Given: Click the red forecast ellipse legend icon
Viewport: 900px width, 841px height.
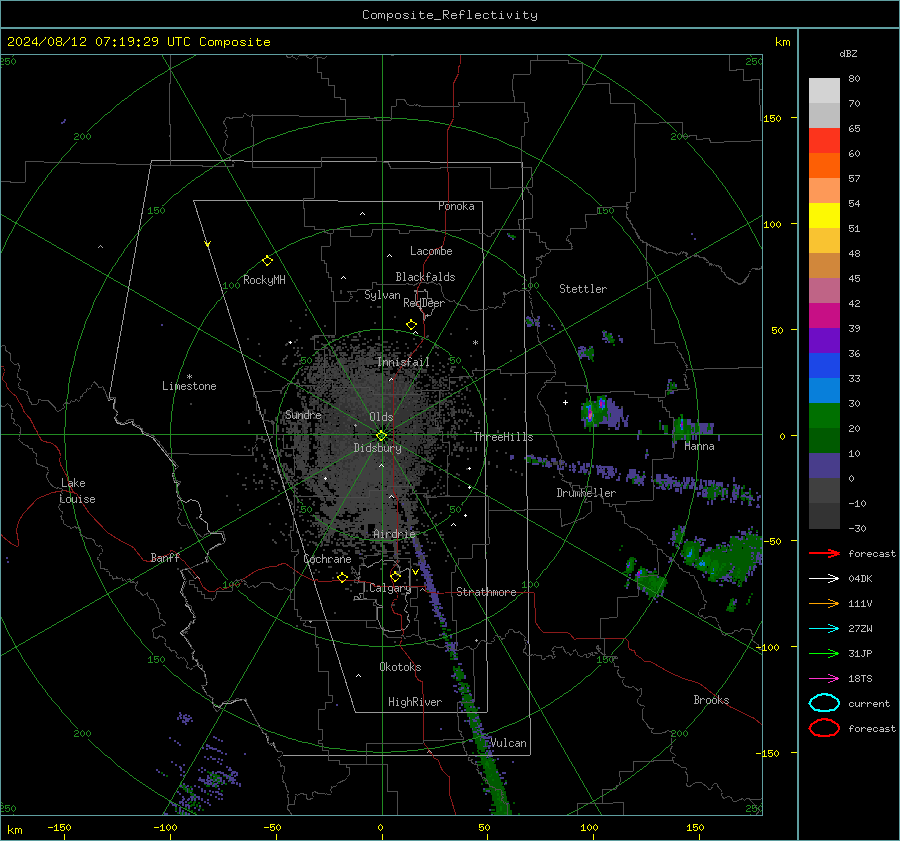Looking at the screenshot, I should (824, 728).
